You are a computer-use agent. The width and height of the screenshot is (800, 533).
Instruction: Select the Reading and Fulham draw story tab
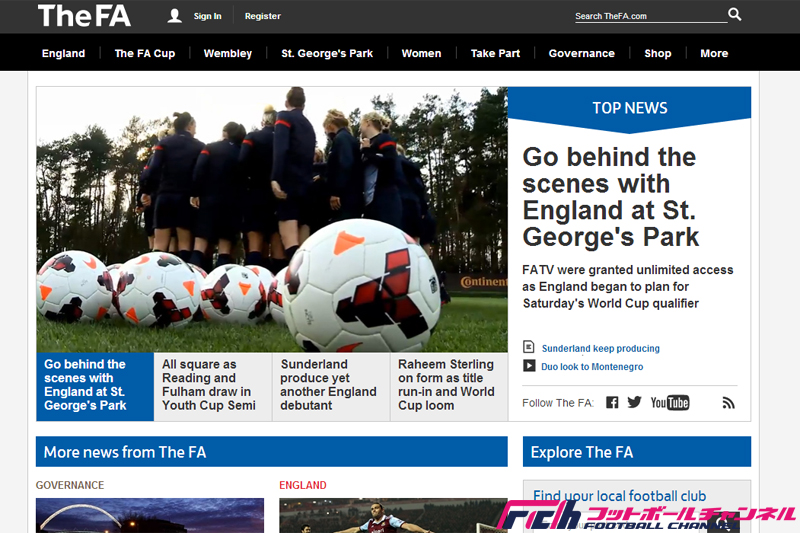click(212, 385)
